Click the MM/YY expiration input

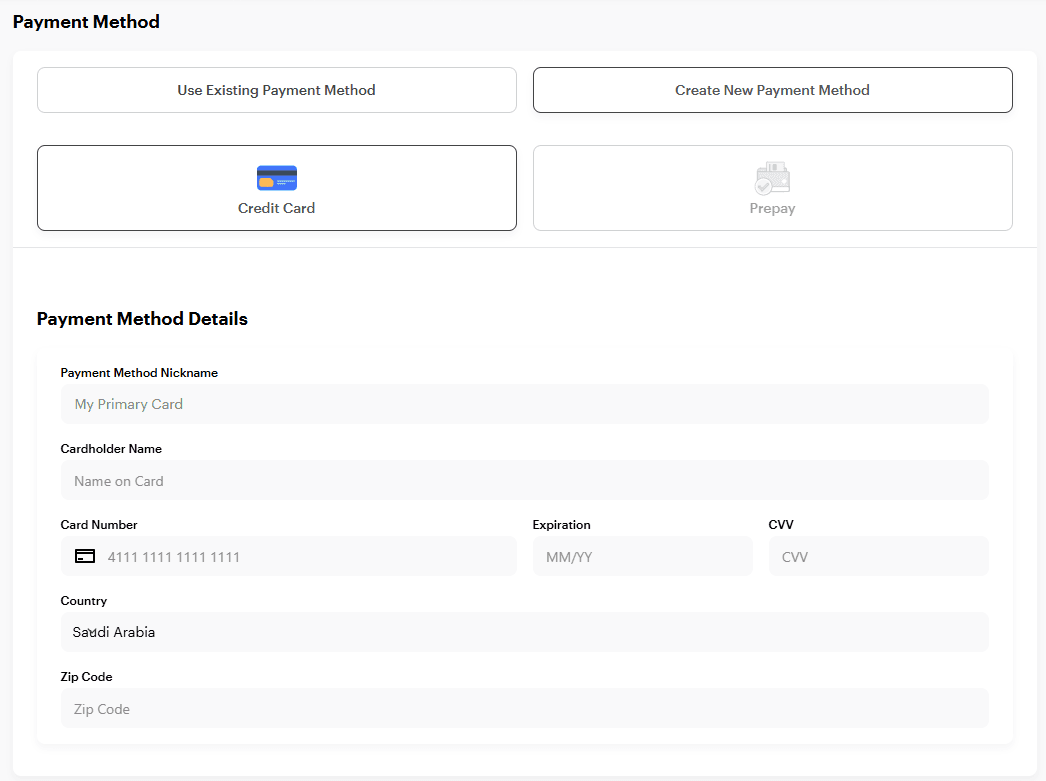[x=642, y=556]
